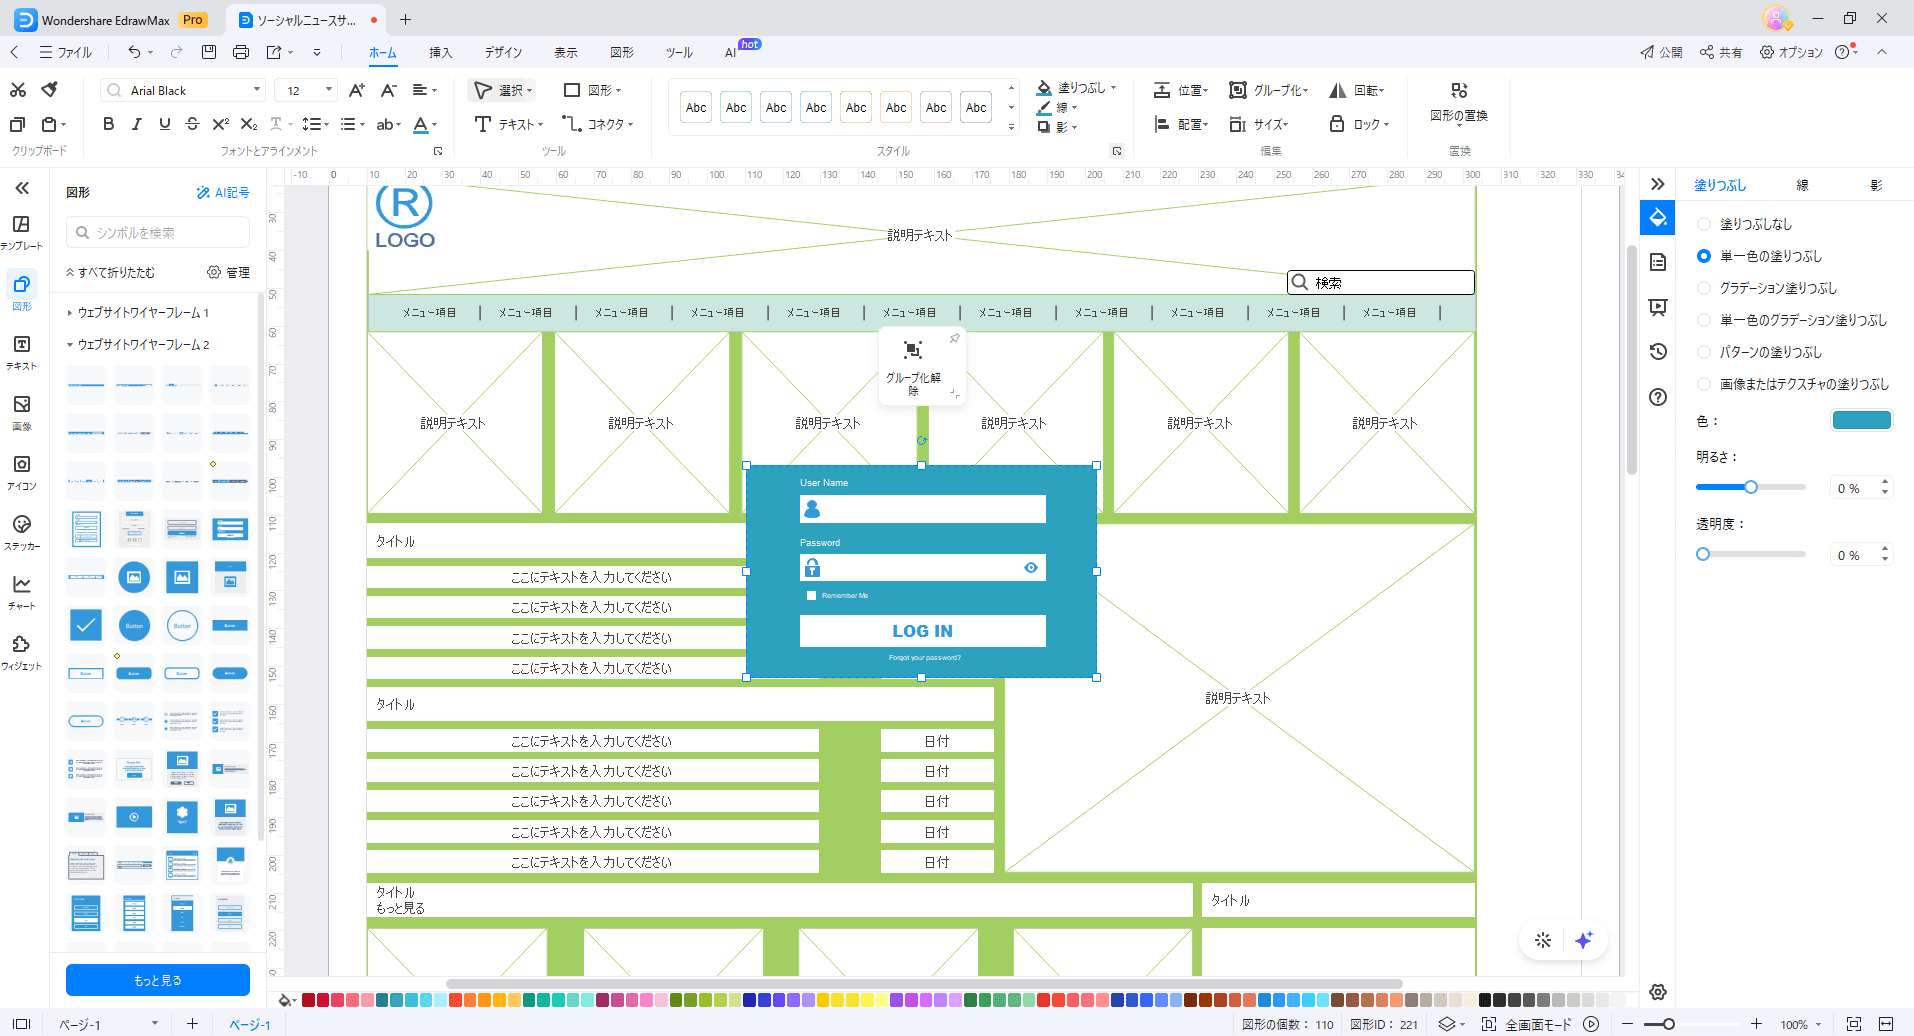1914x1036 pixels.
Task: Click the Print icon in quick access bar
Action: (x=241, y=52)
